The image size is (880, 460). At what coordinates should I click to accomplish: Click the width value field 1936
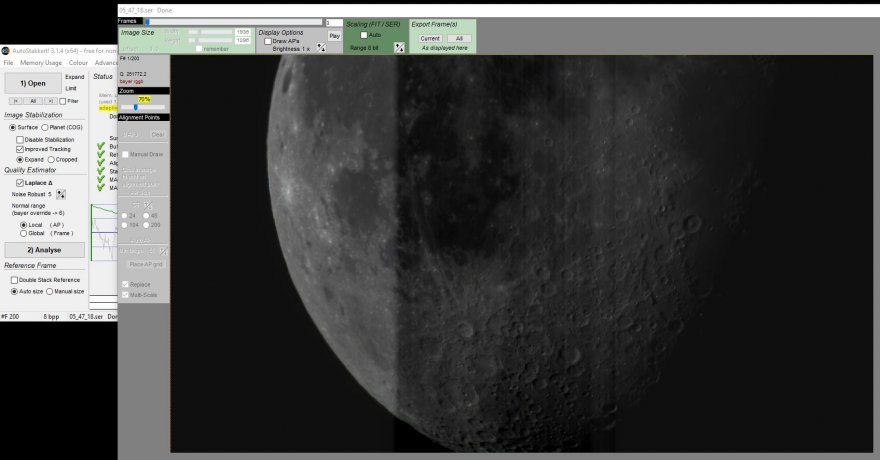pos(242,32)
